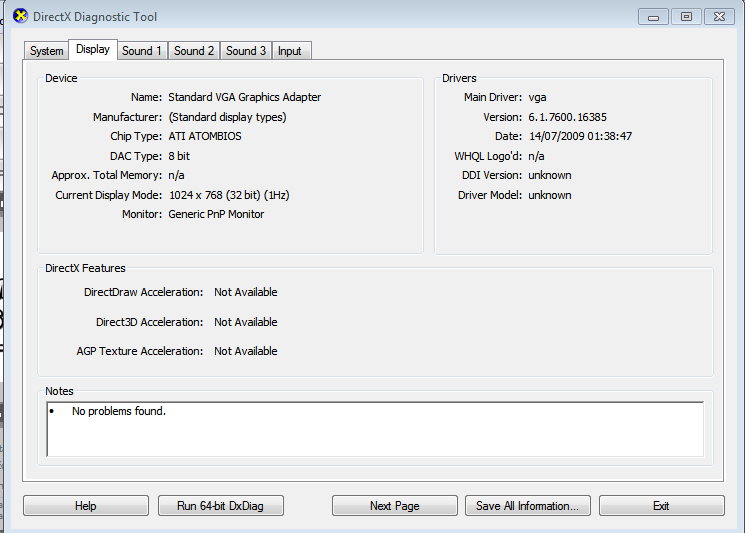Viewport: 745px width, 533px height.
Task: Select the Display tab
Action: pyautogui.click(x=93, y=49)
